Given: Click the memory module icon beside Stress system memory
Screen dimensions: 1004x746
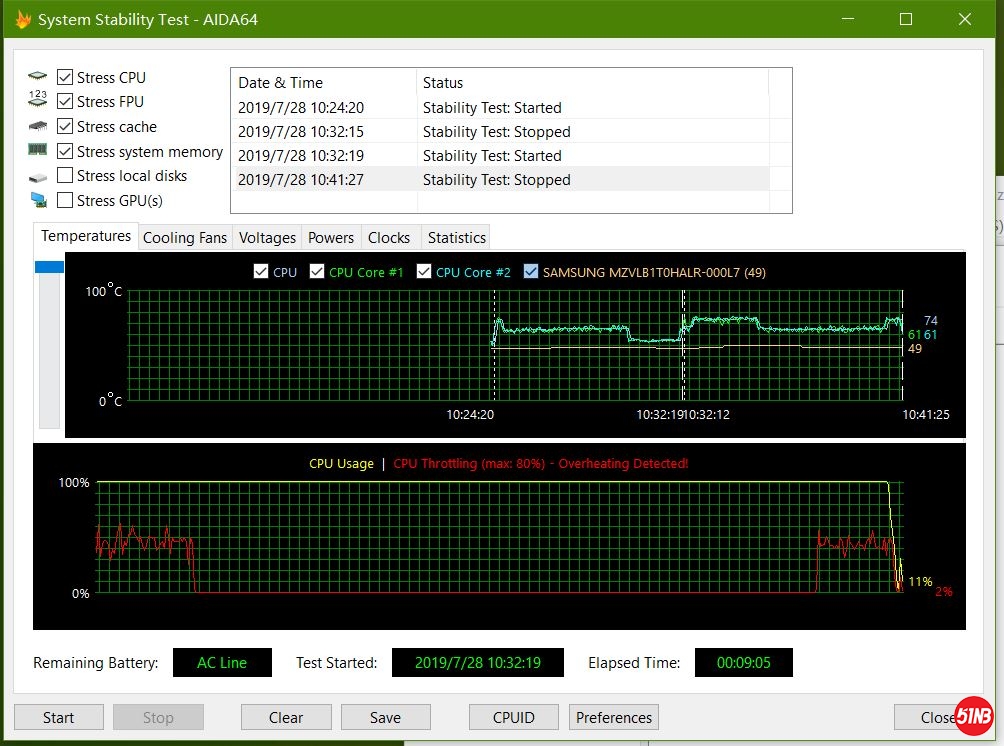Looking at the screenshot, I should [x=38, y=151].
